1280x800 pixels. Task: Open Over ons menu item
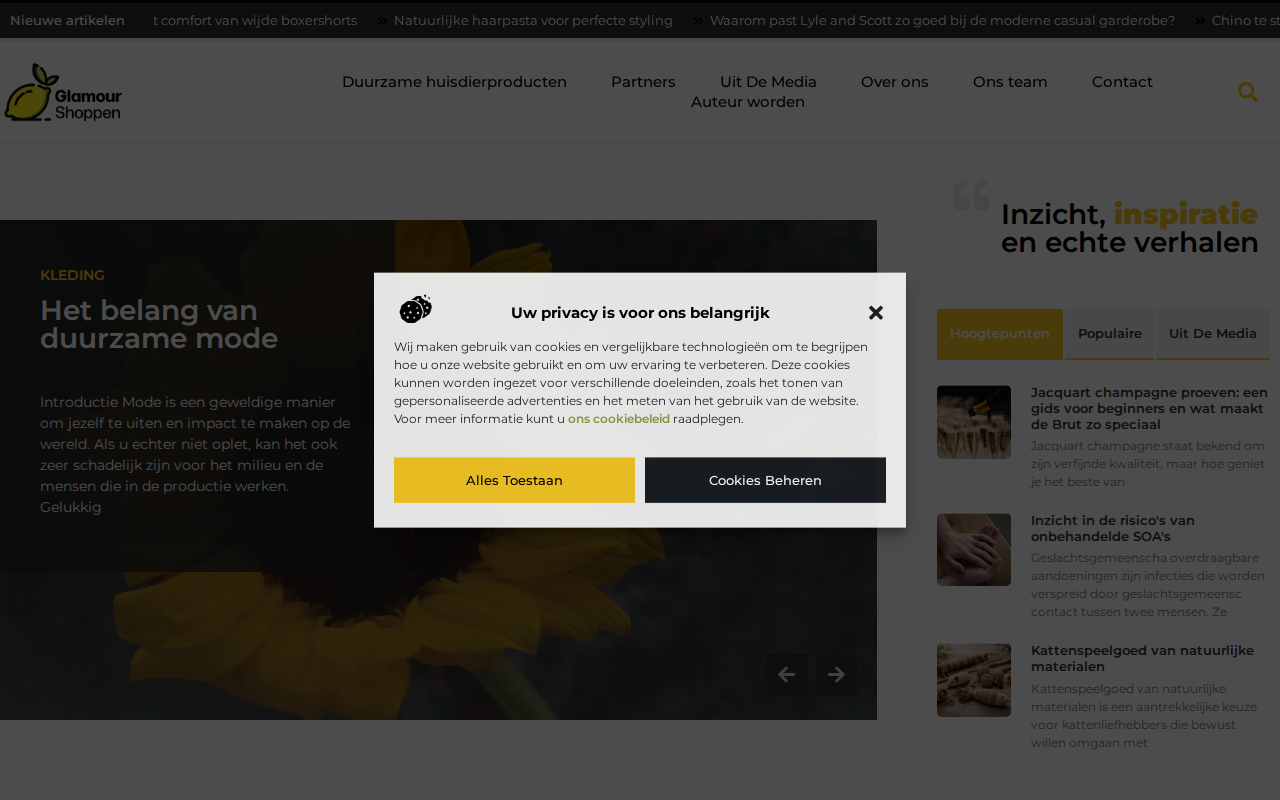tap(895, 82)
